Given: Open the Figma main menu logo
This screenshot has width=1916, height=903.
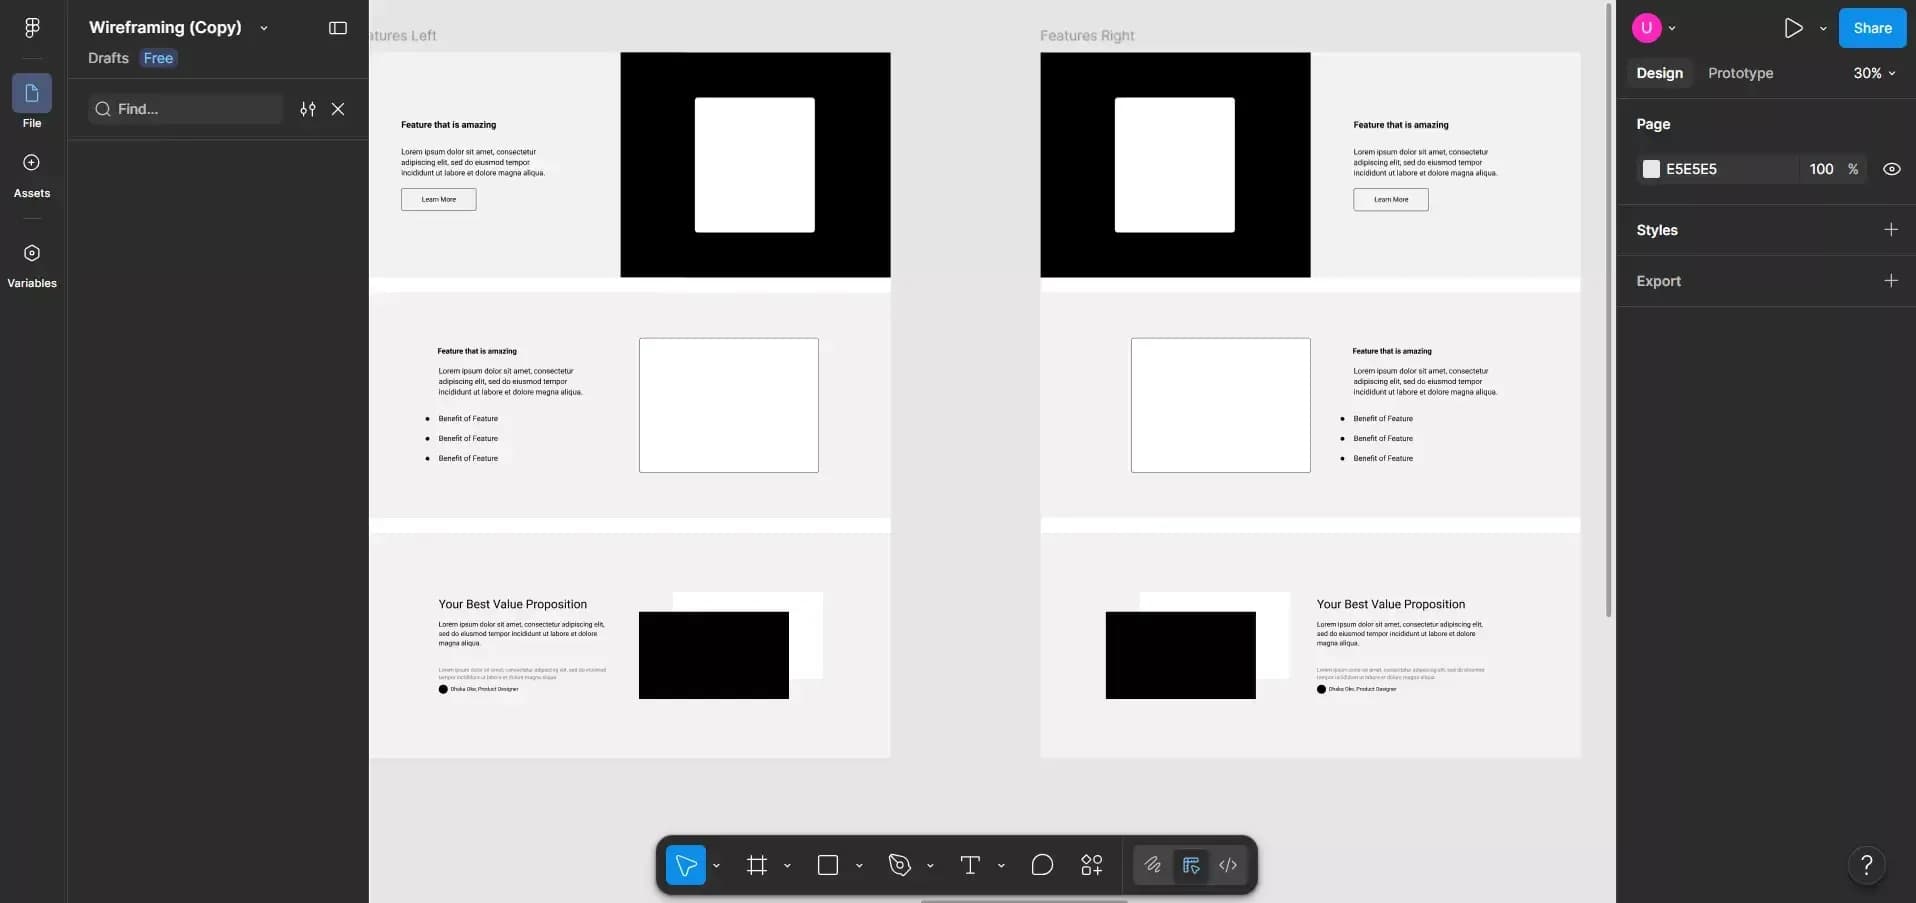Looking at the screenshot, I should [32, 28].
